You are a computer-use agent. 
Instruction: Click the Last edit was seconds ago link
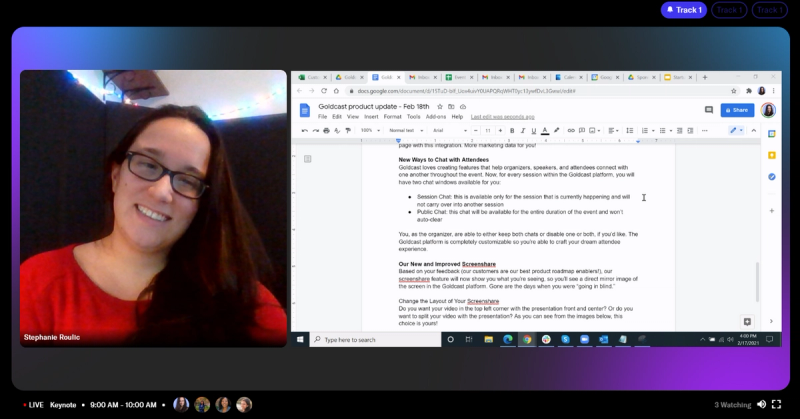pos(503,117)
